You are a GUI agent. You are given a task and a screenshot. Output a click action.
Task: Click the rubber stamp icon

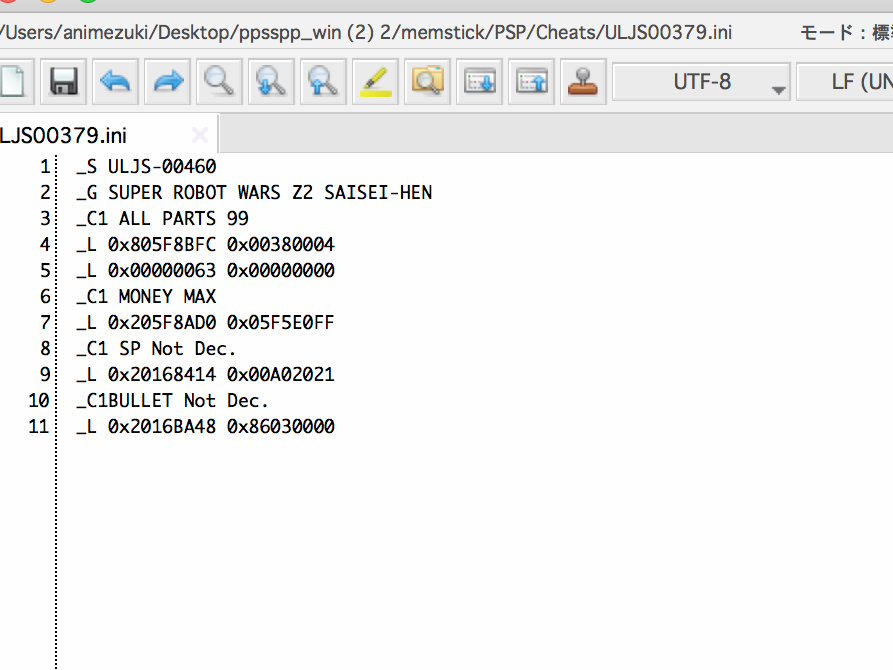(582, 82)
